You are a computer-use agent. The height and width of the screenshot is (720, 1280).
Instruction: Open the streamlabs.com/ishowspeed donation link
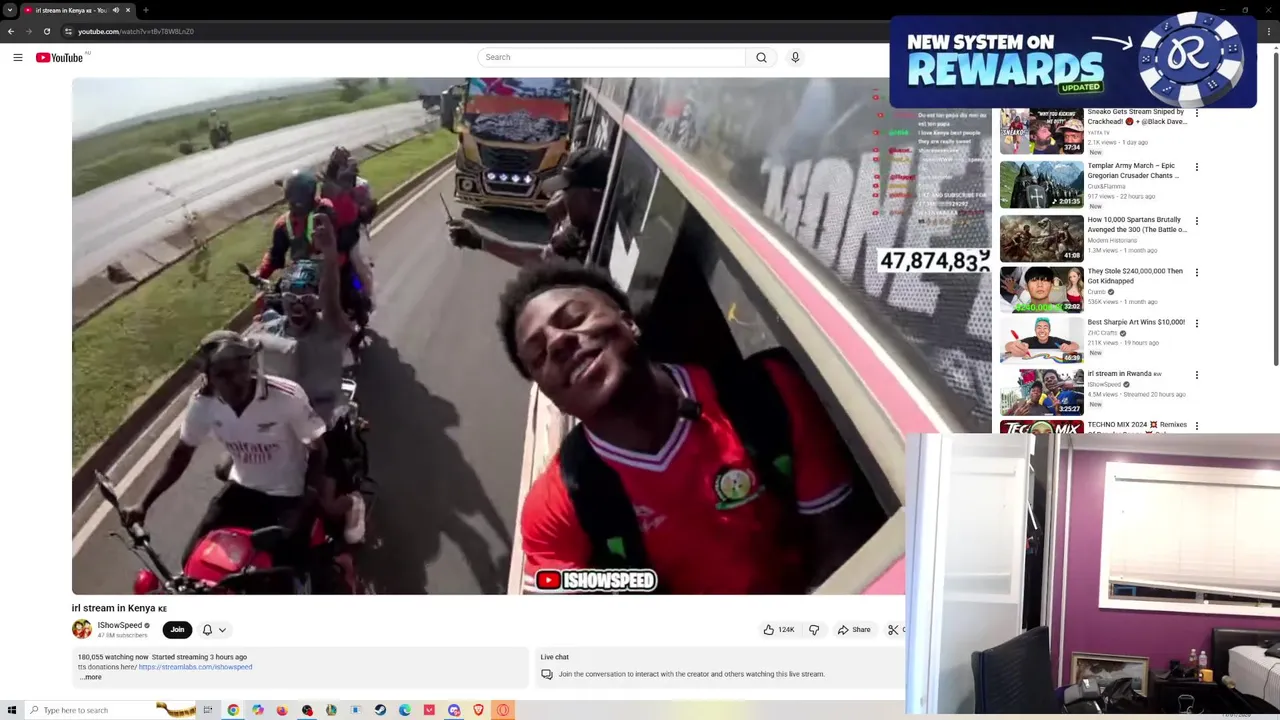tap(195, 667)
